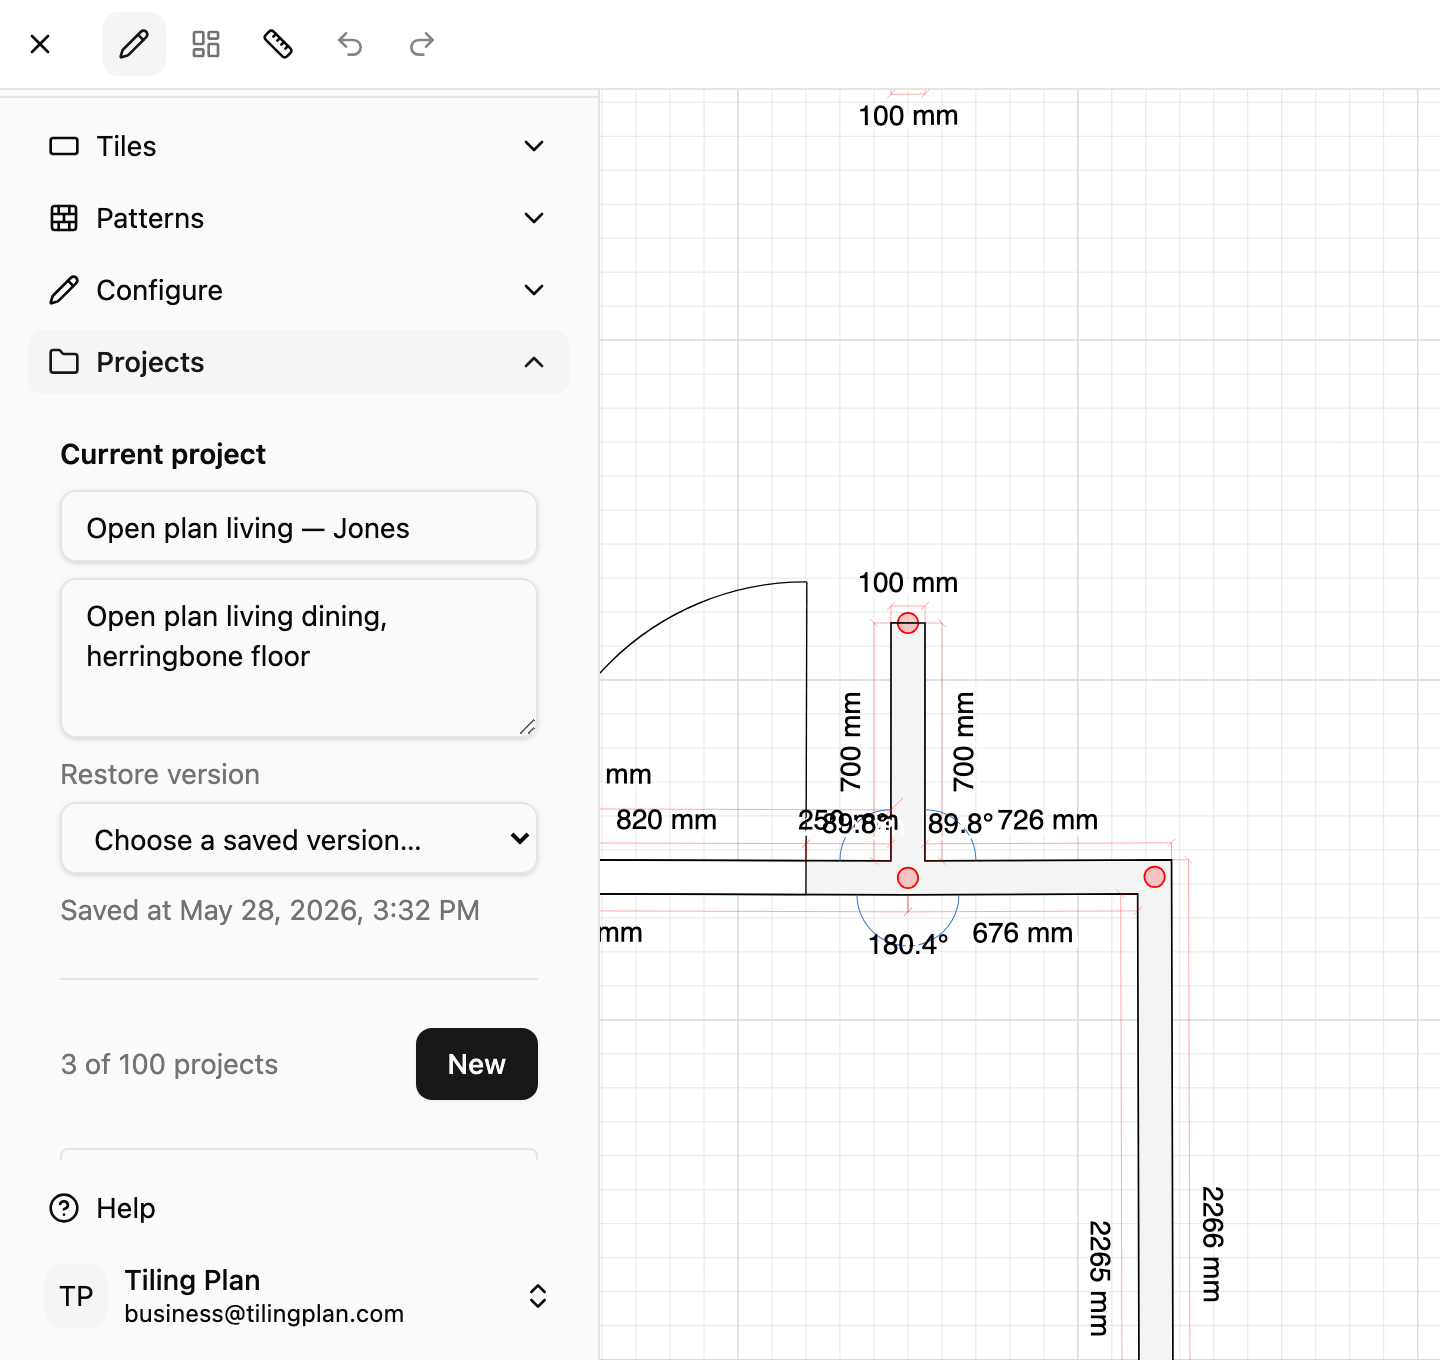This screenshot has width=1440, height=1360.
Task: Click the 820 mm dimension label
Action: 666,820
